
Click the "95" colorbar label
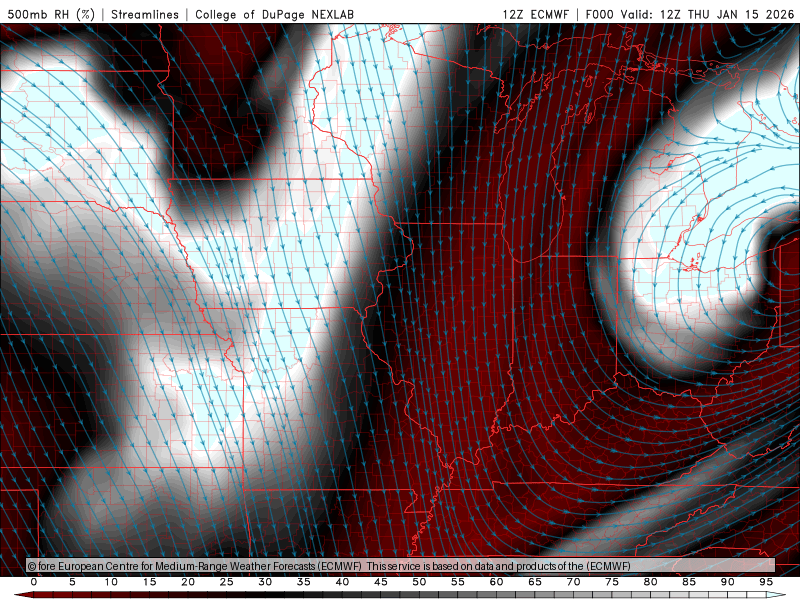766,582
